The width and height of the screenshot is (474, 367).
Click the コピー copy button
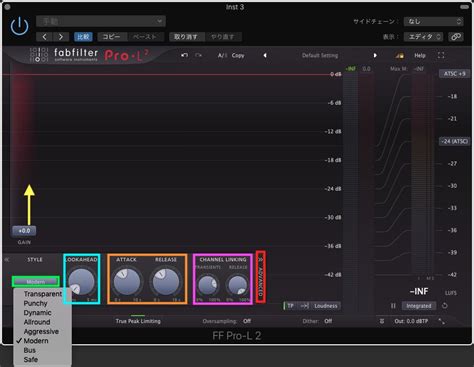[112, 37]
